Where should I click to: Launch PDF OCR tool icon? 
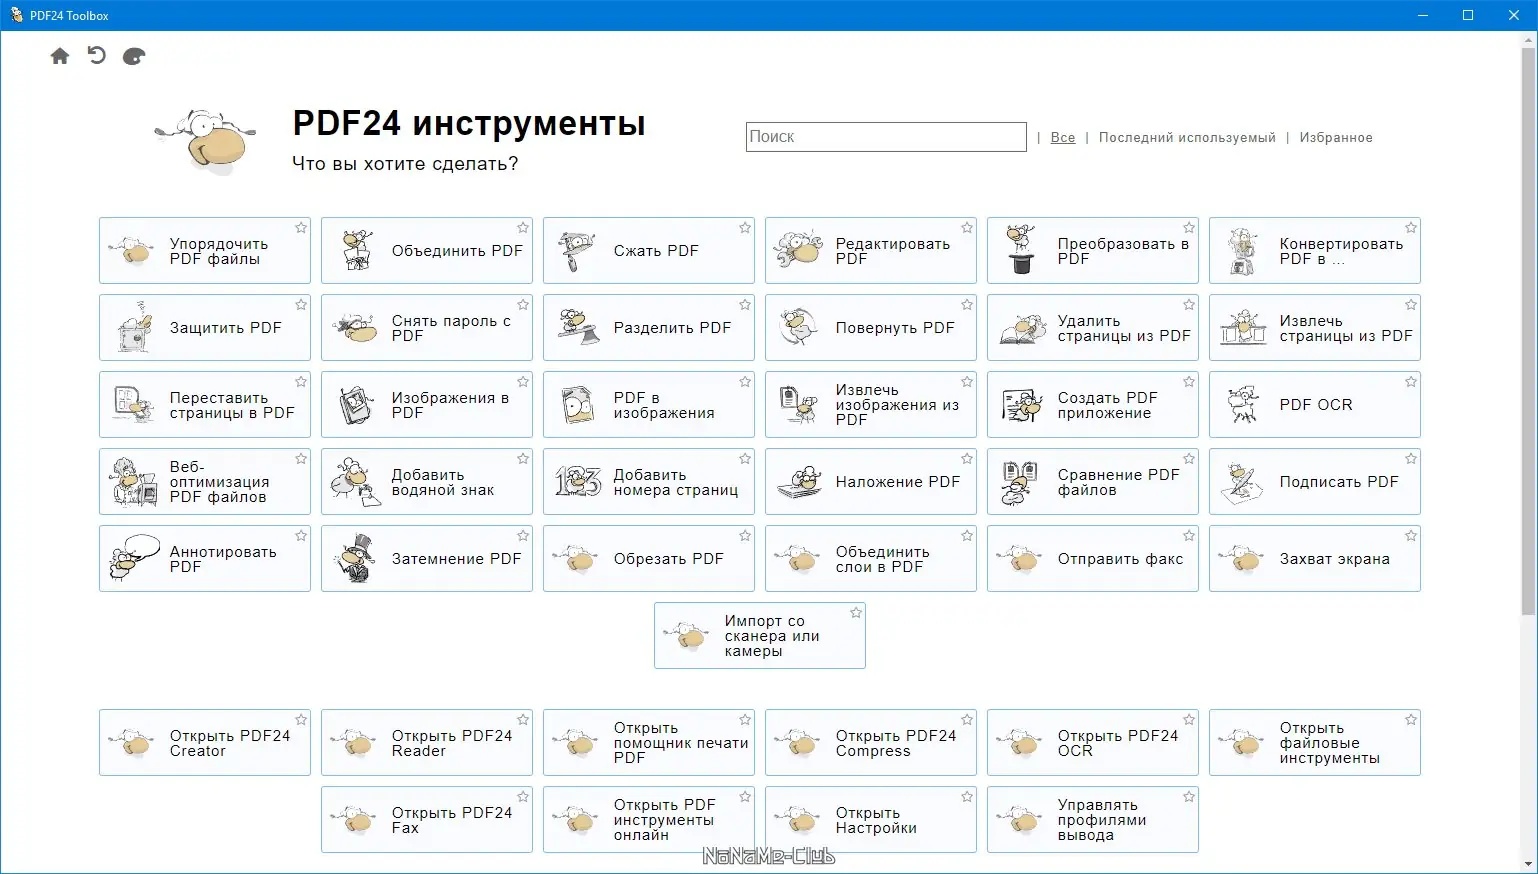tap(1243, 405)
